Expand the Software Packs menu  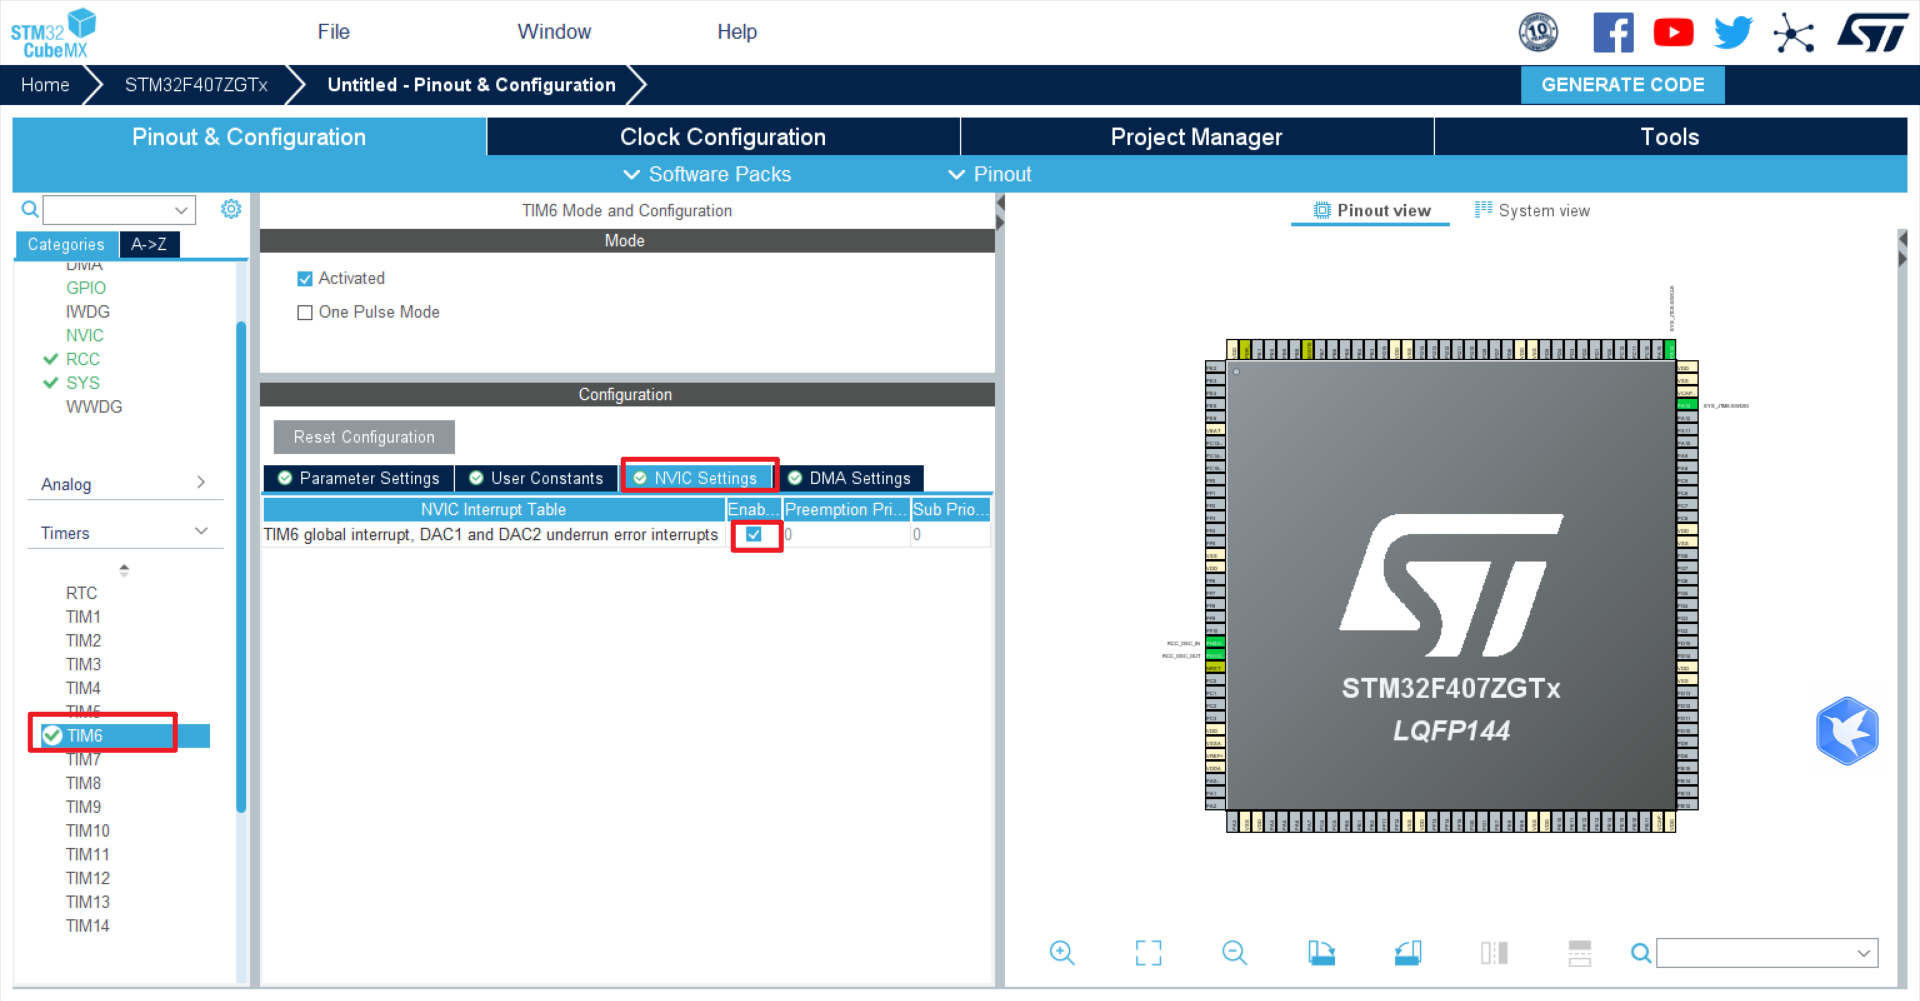coord(707,174)
